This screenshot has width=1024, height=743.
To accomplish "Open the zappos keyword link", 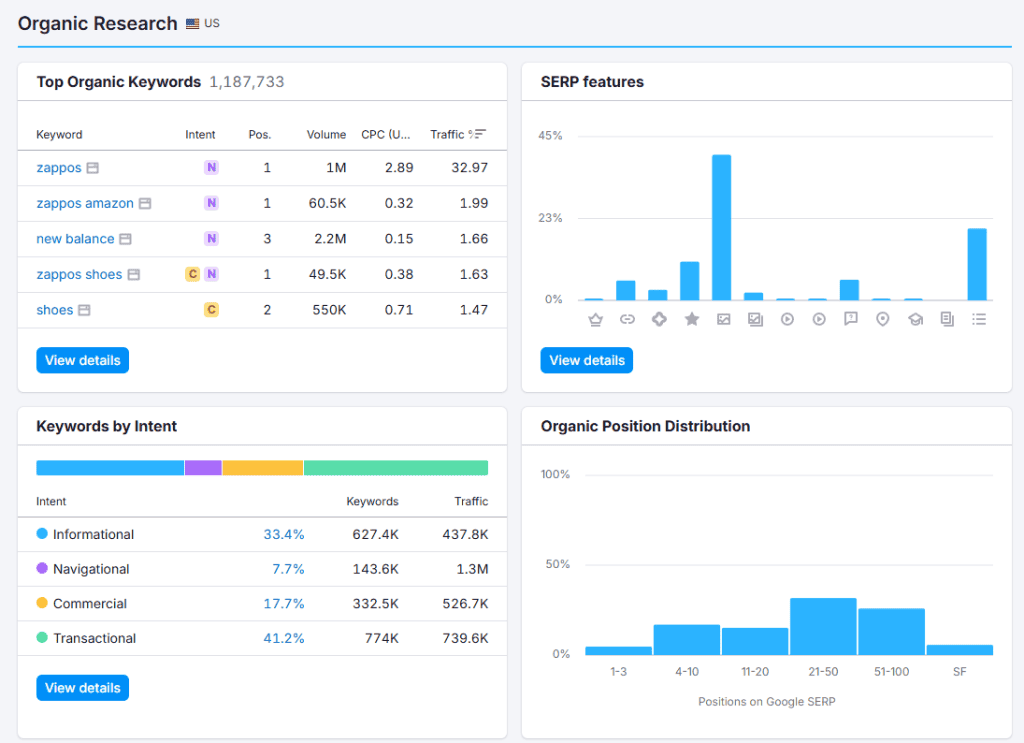I will tap(59, 168).
